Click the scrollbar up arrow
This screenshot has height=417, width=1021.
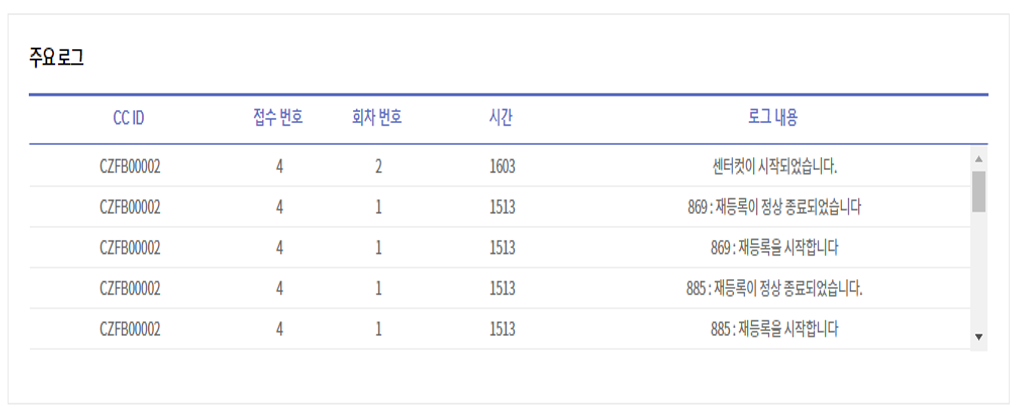pos(979,158)
